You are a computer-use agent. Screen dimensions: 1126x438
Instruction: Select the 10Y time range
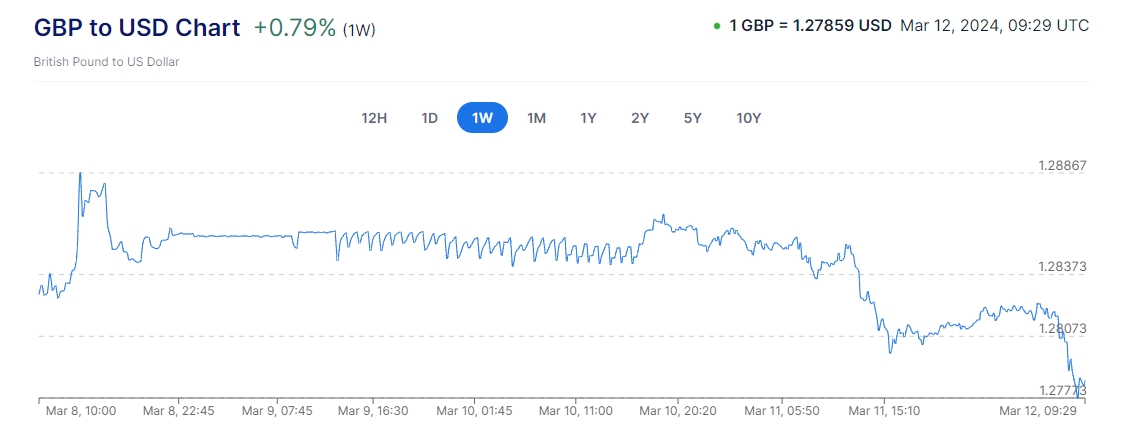coord(749,118)
